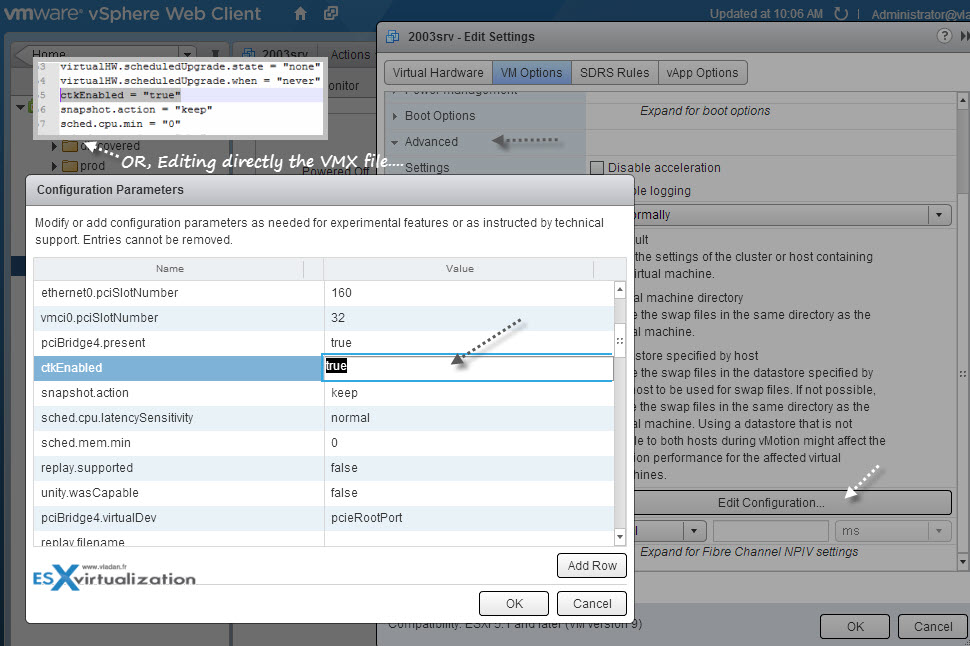Screen dimensions: 970x646
Task: Select the pciBridge4.present parameter
Action: [x=93, y=343]
